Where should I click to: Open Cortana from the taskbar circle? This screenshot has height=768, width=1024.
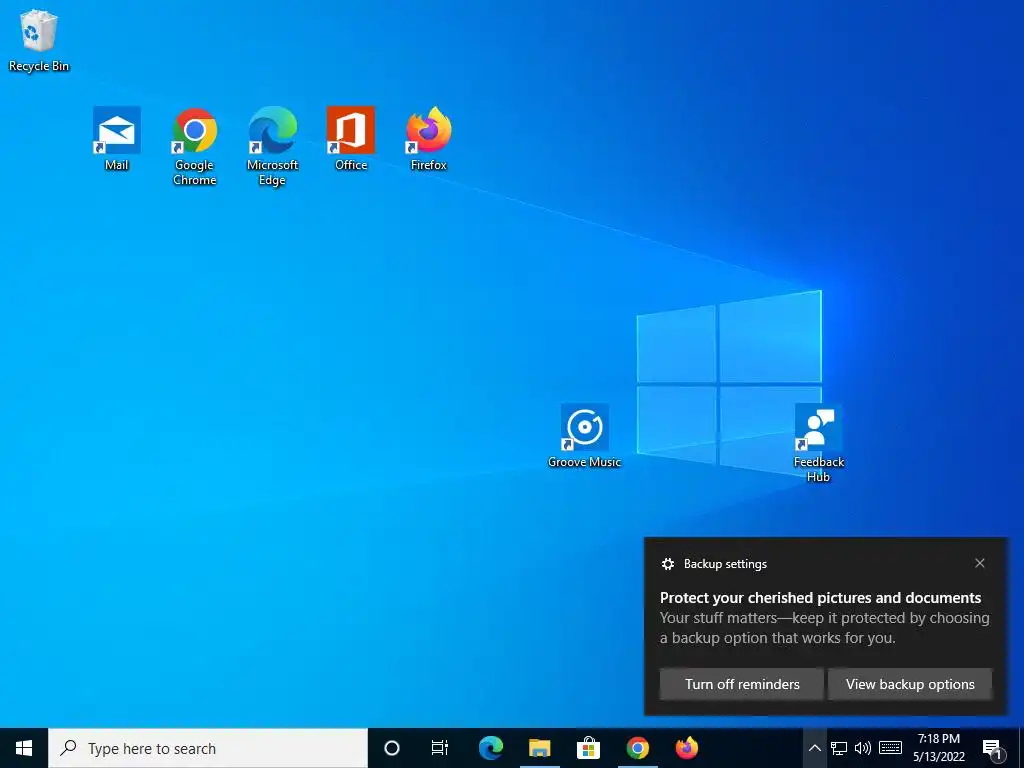(x=392, y=748)
